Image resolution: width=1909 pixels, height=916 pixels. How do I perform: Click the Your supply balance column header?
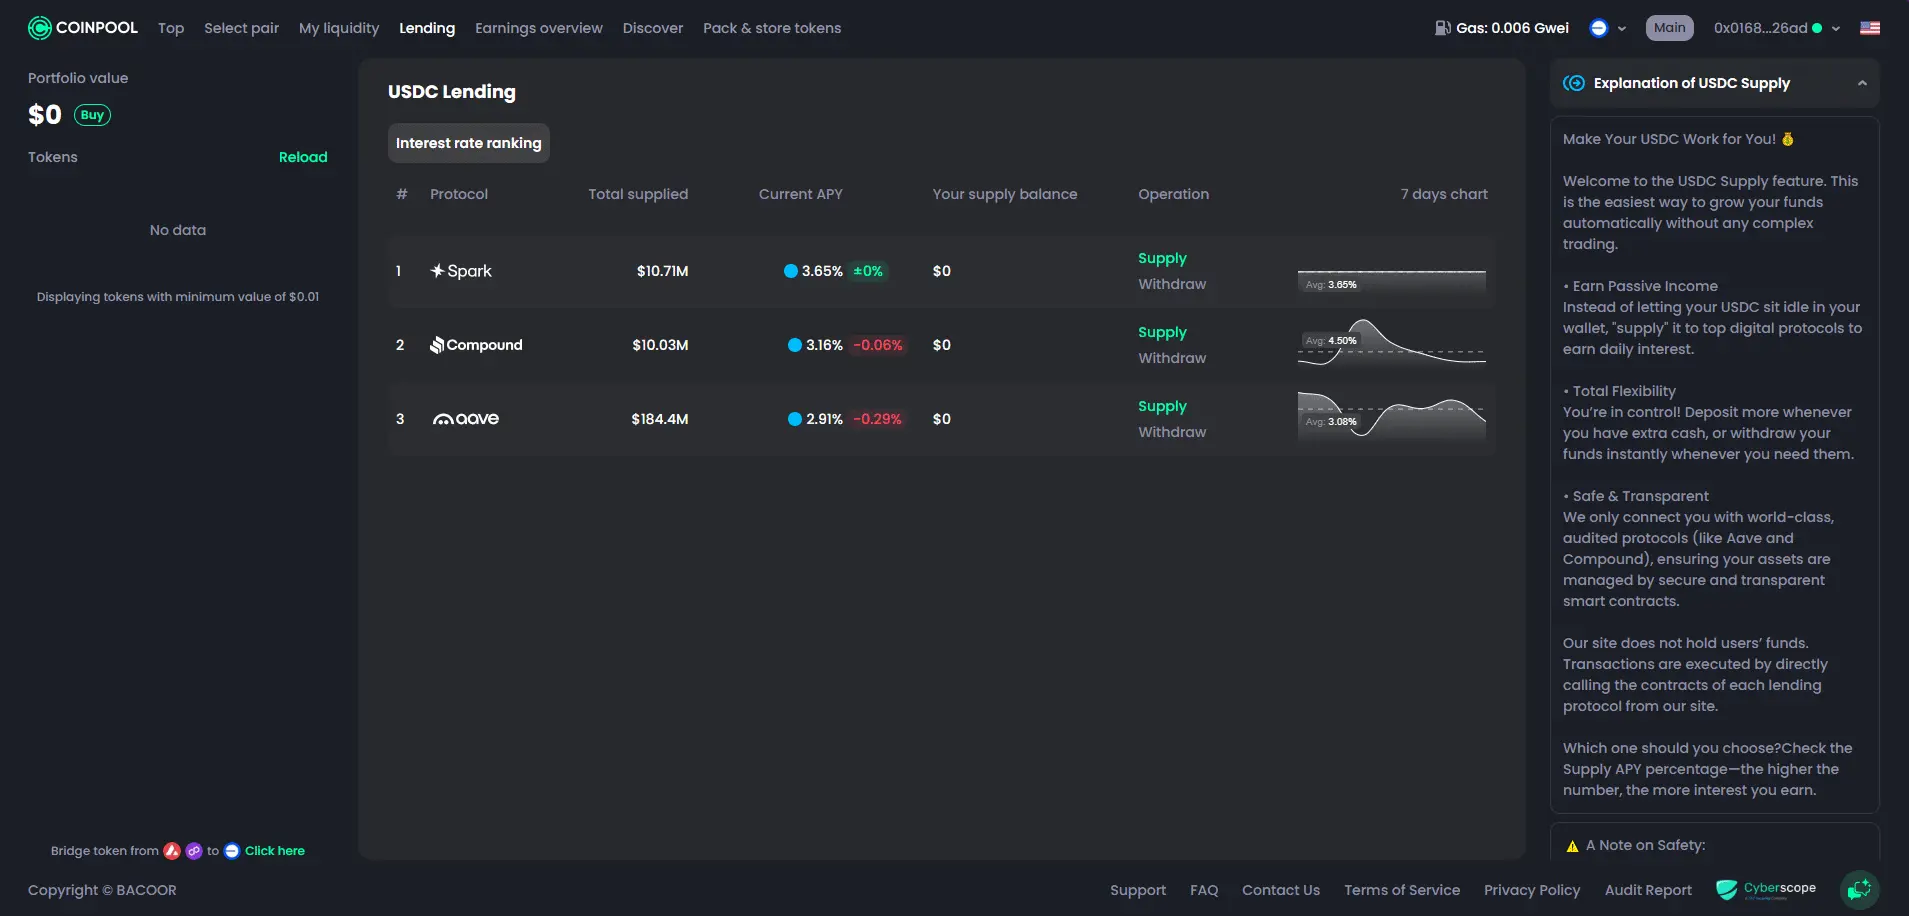click(1005, 194)
